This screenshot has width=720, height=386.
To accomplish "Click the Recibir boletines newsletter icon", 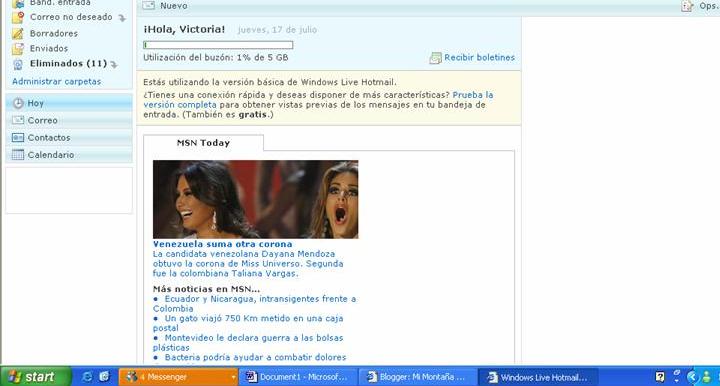I will [435, 58].
